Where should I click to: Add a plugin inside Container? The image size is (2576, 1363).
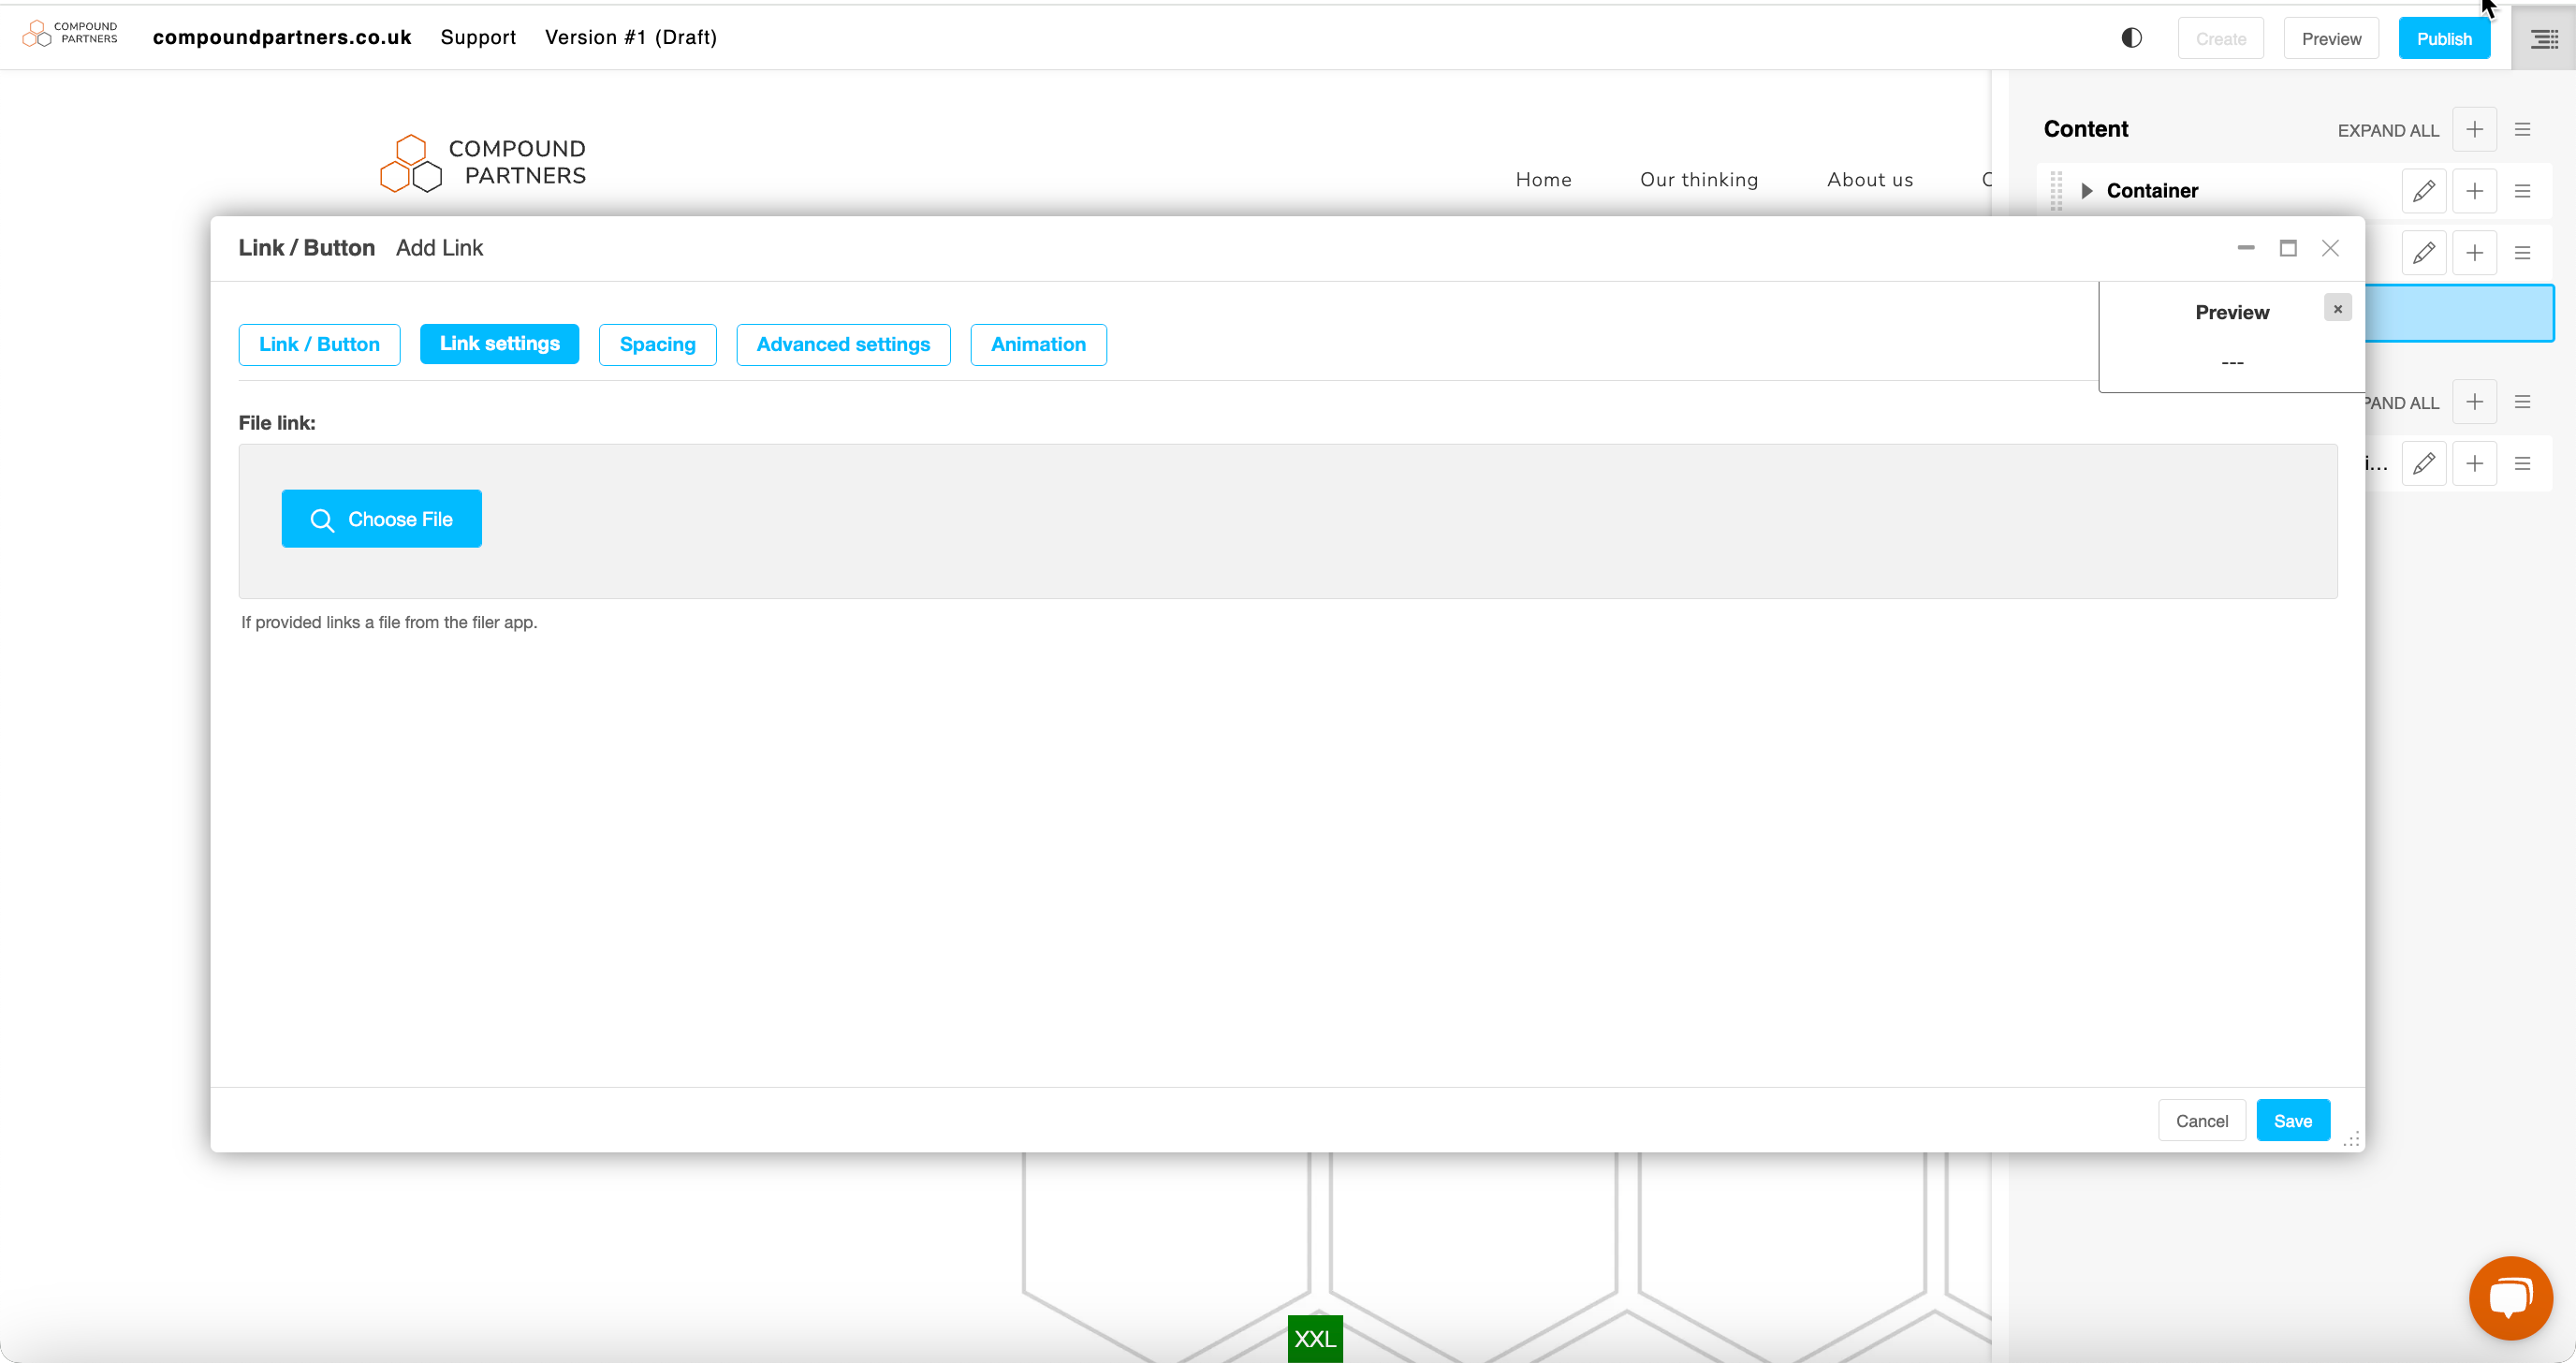coord(2474,191)
